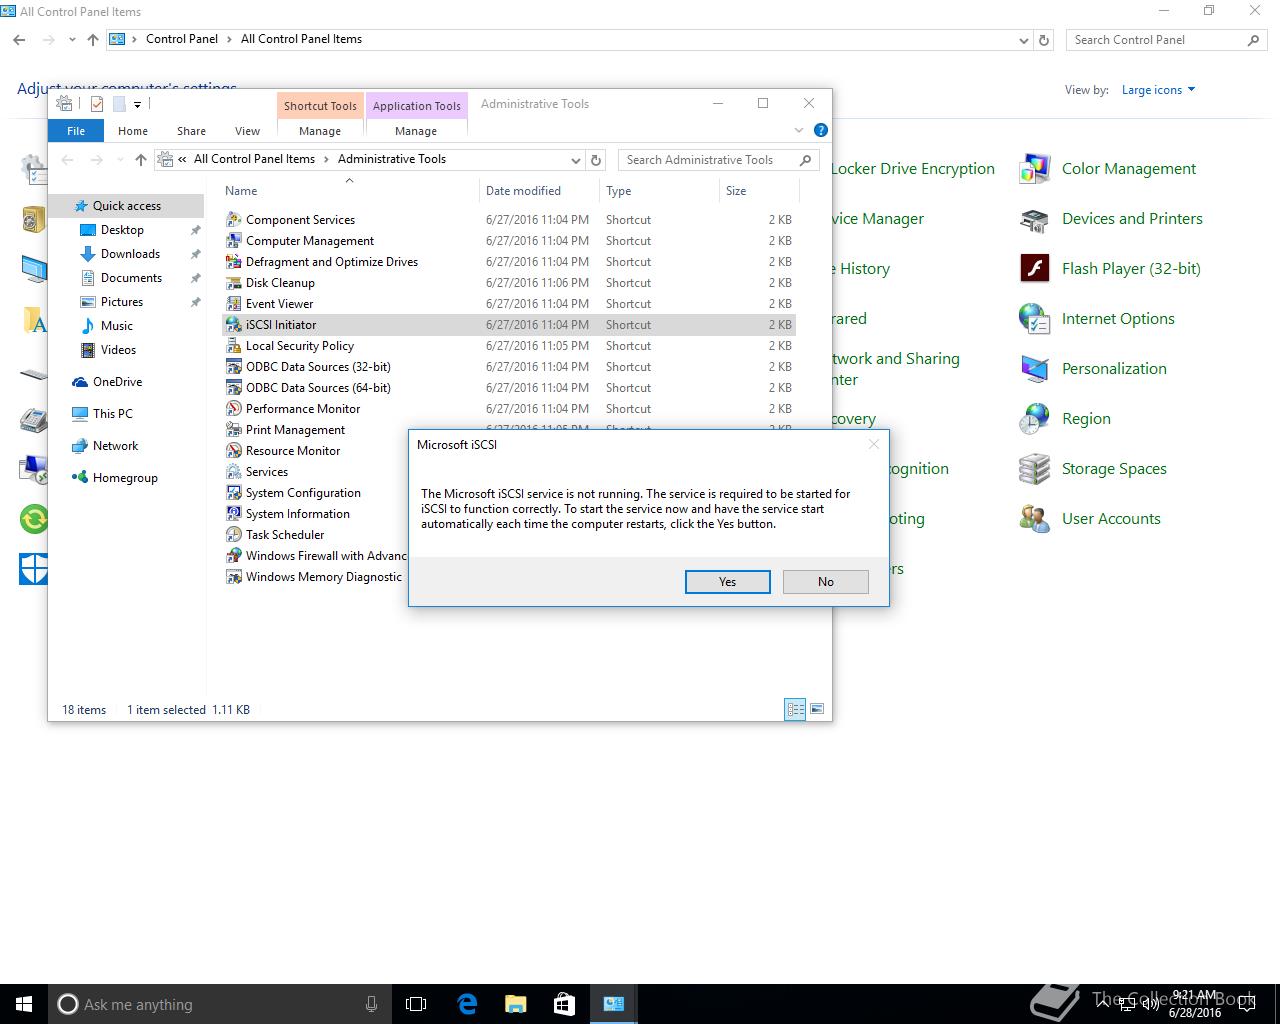Open the Application Tools Manage tab
The height and width of the screenshot is (1024, 1280).
point(416,131)
